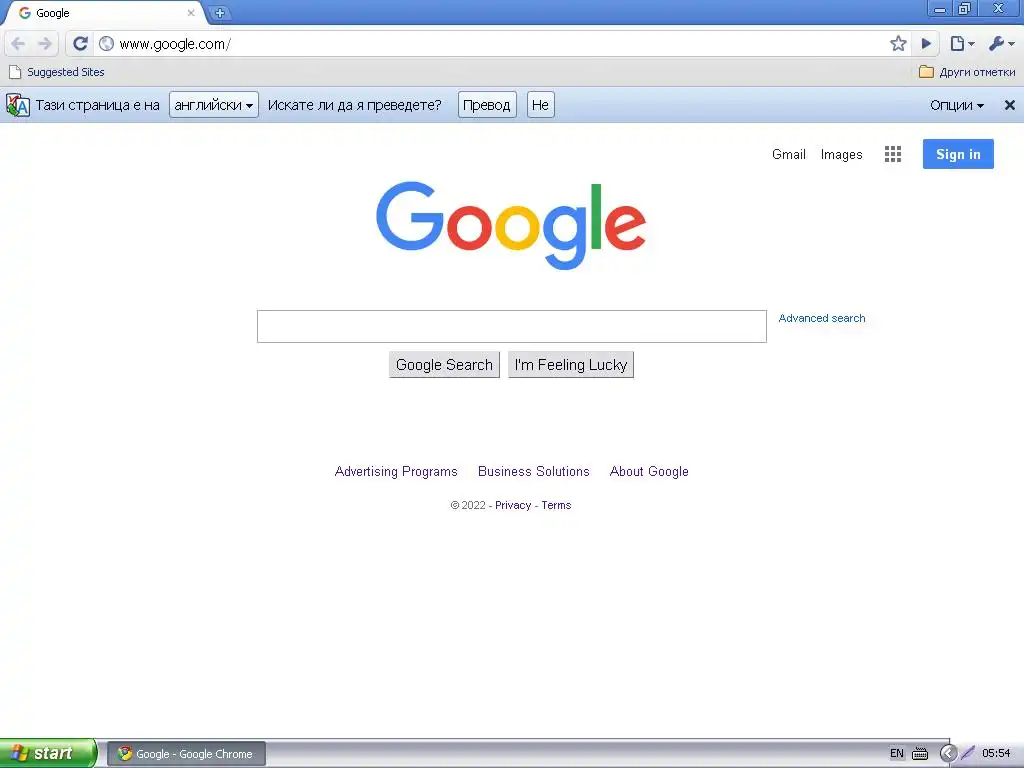Click the pen tray icon beside the clock
Viewport: 1024px width, 768px height.
[x=968, y=753]
